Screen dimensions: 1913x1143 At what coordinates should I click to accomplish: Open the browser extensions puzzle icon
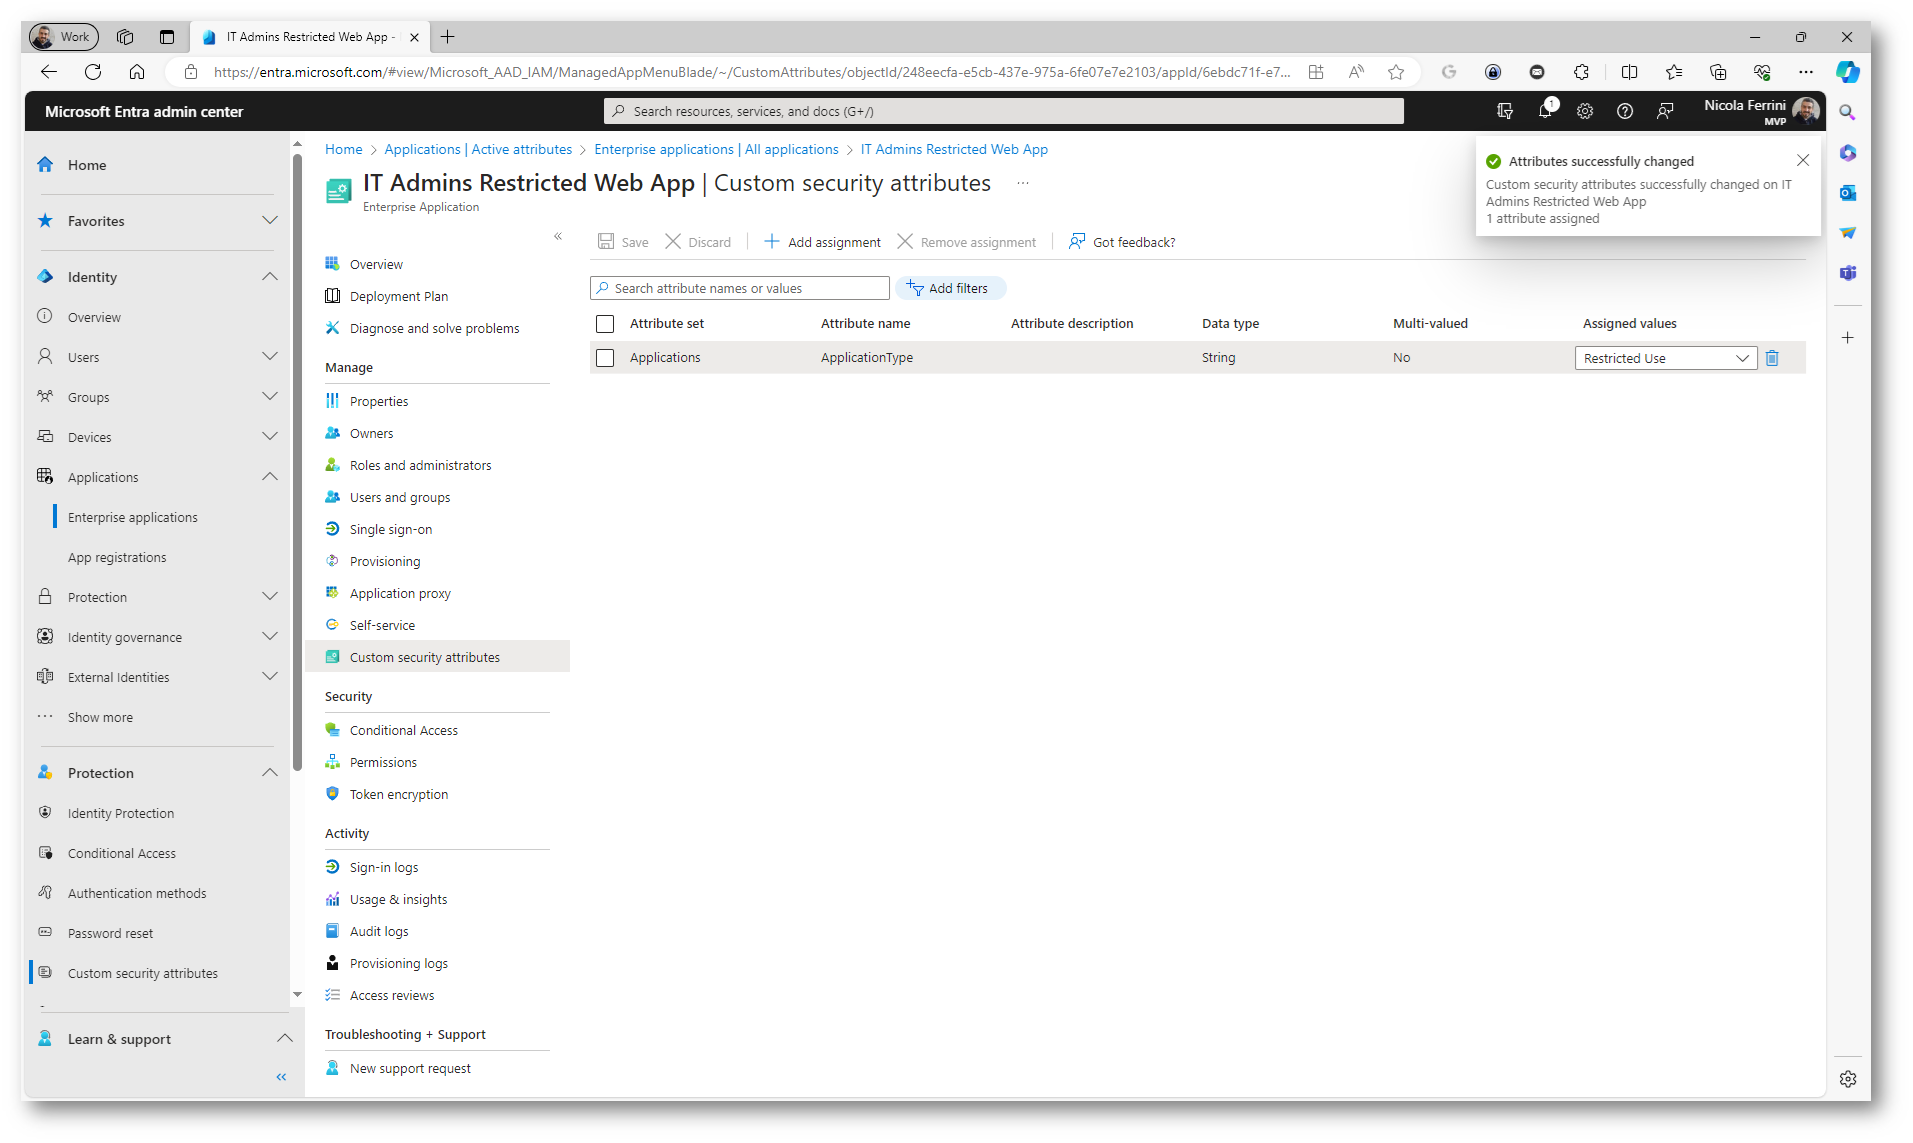[1581, 72]
